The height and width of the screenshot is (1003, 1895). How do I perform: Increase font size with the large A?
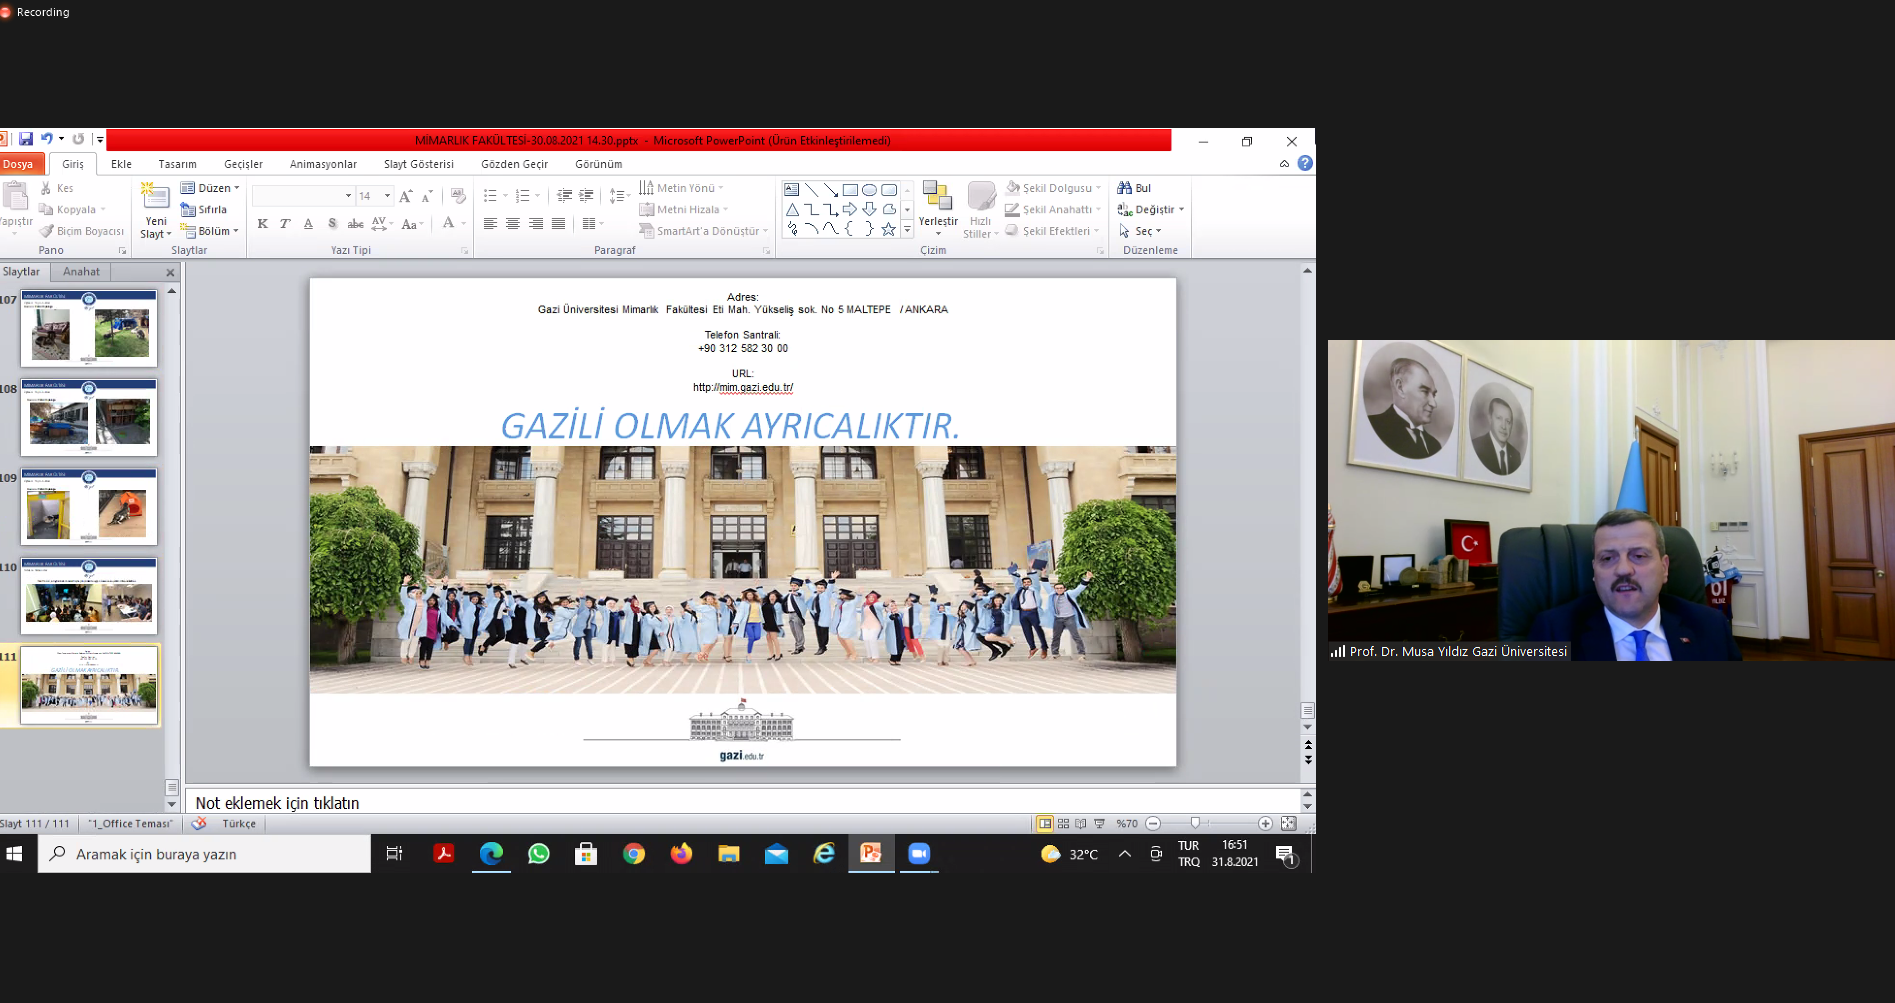coord(405,196)
